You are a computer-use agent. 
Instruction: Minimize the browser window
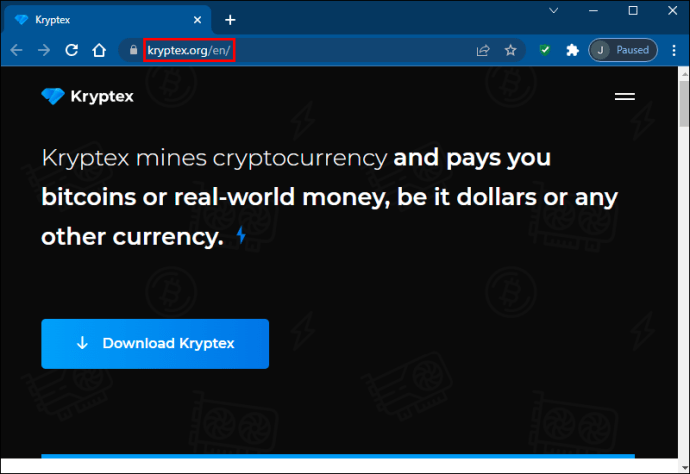[593, 11]
